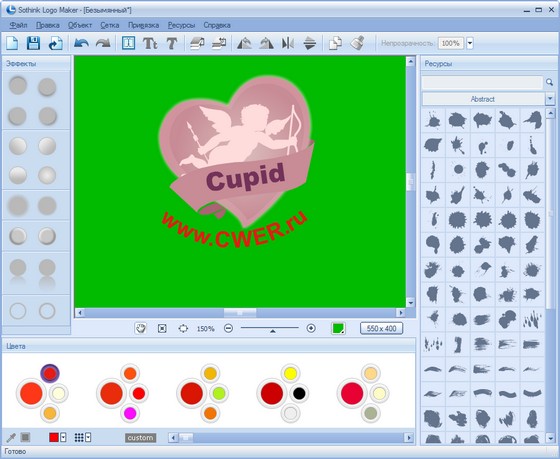Image resolution: width=560 pixels, height=459 pixels.
Task: Click the large crimson-pink swatch in fifth group
Action: coord(352,393)
